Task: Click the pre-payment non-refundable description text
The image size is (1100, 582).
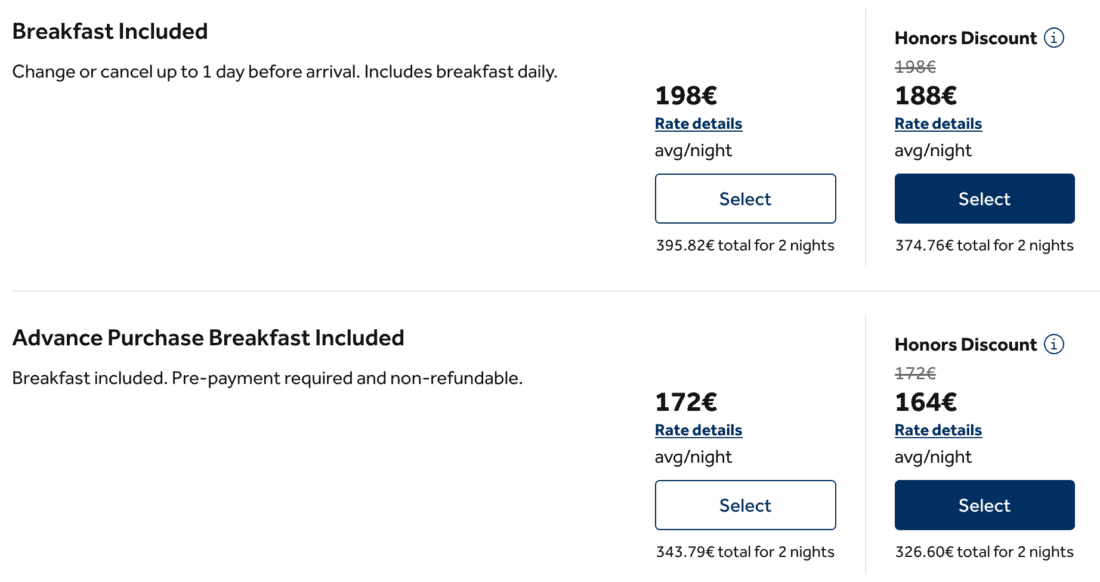Action: 267,379
